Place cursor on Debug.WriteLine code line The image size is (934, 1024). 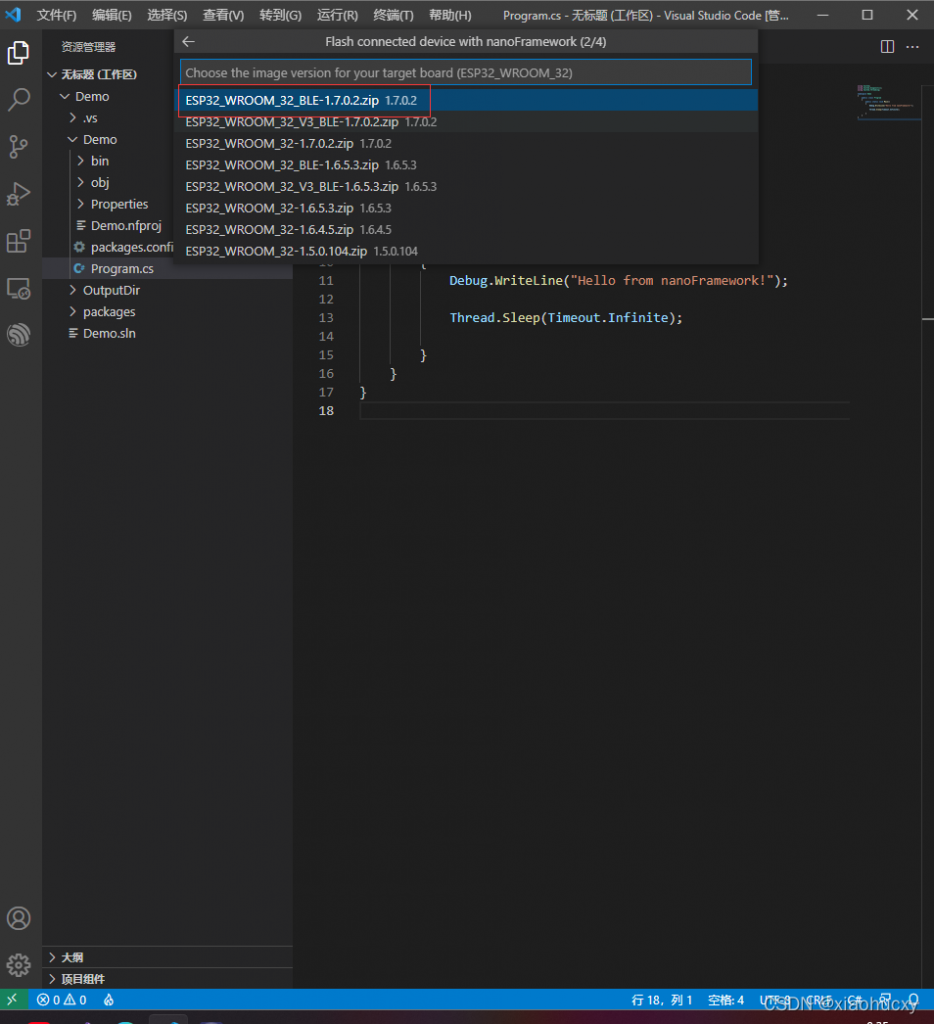(x=619, y=281)
